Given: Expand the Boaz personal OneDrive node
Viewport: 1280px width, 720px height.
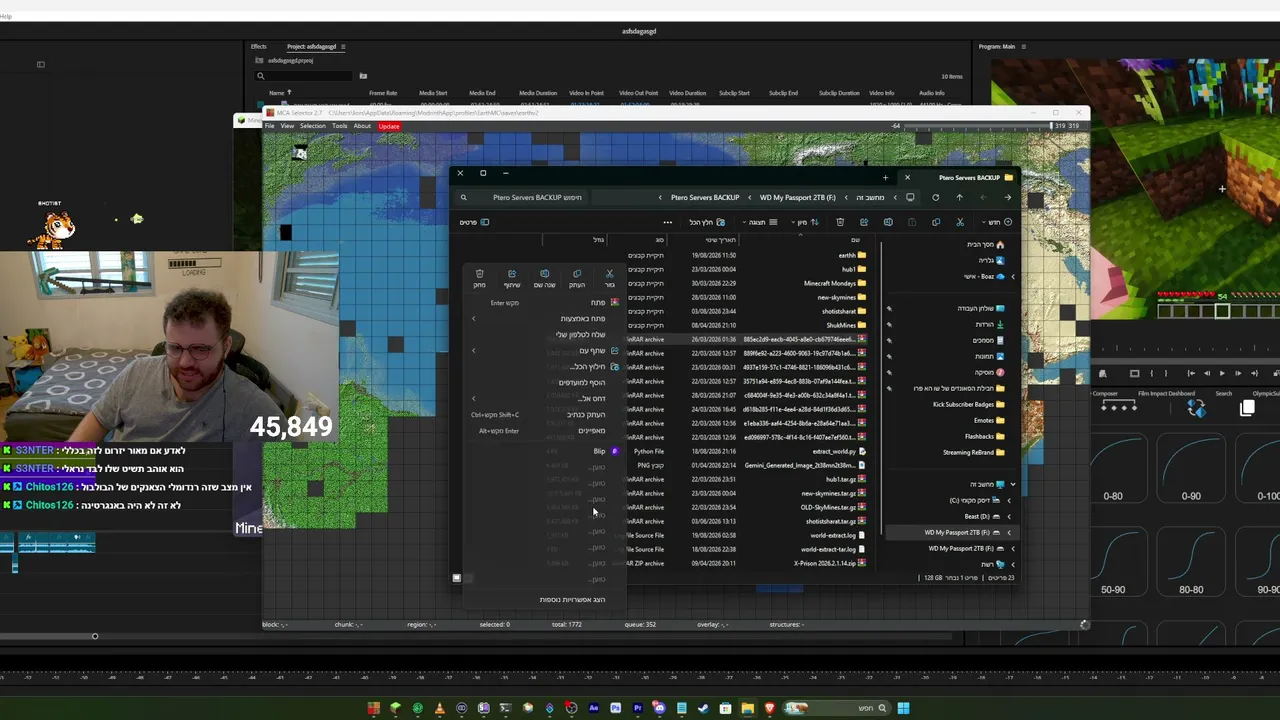Looking at the screenshot, I should point(1013,276).
